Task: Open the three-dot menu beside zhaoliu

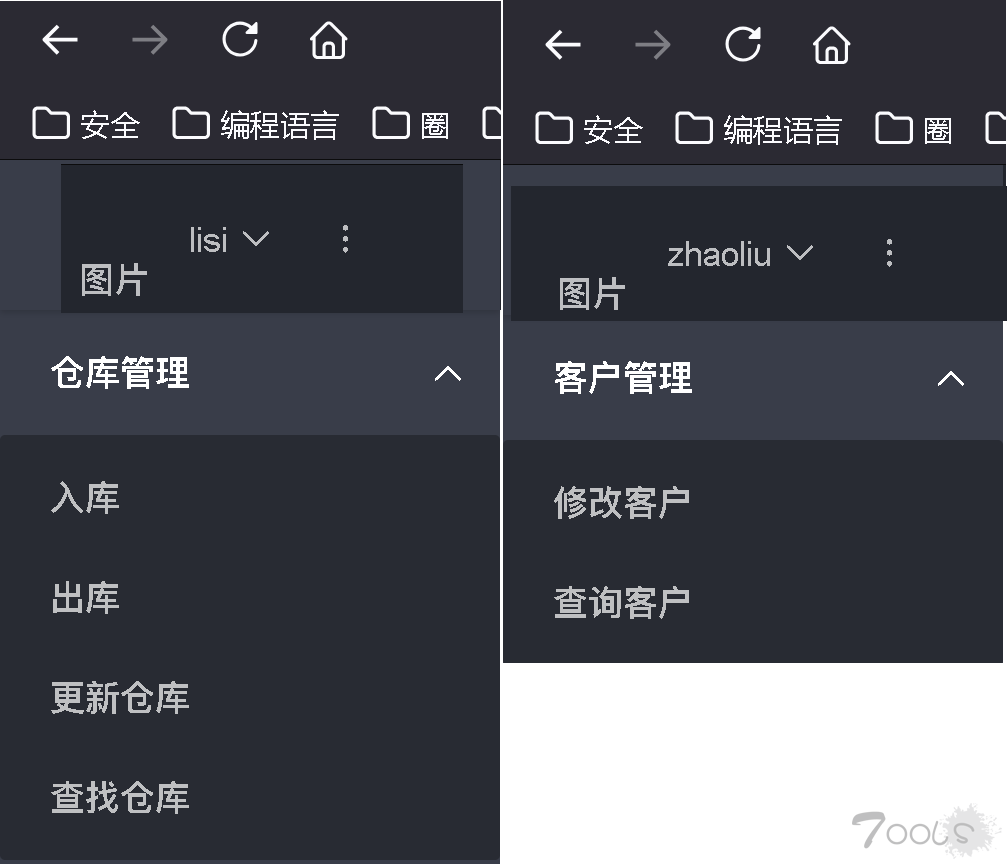Action: click(x=889, y=253)
